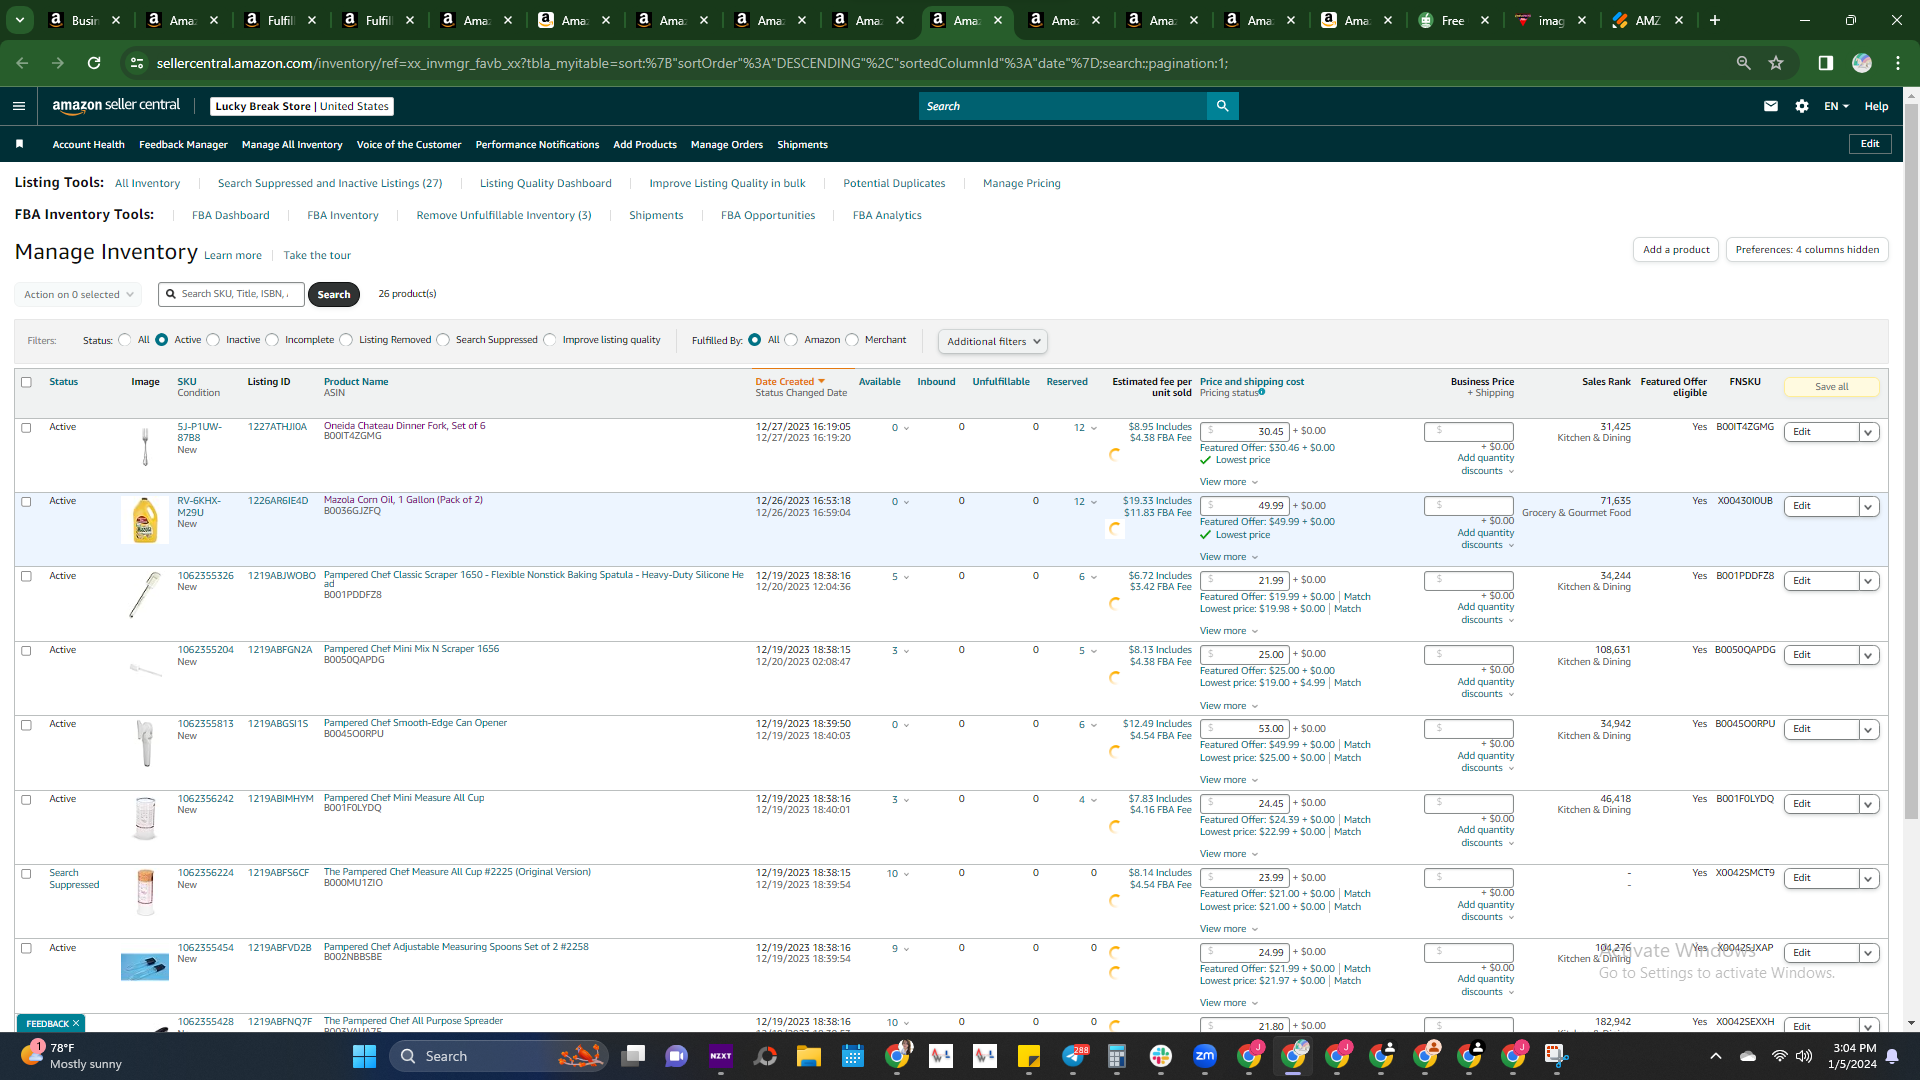Open Chrome's three-dot menu
Screen dimensions: 1920x1080
[x=1898, y=63]
